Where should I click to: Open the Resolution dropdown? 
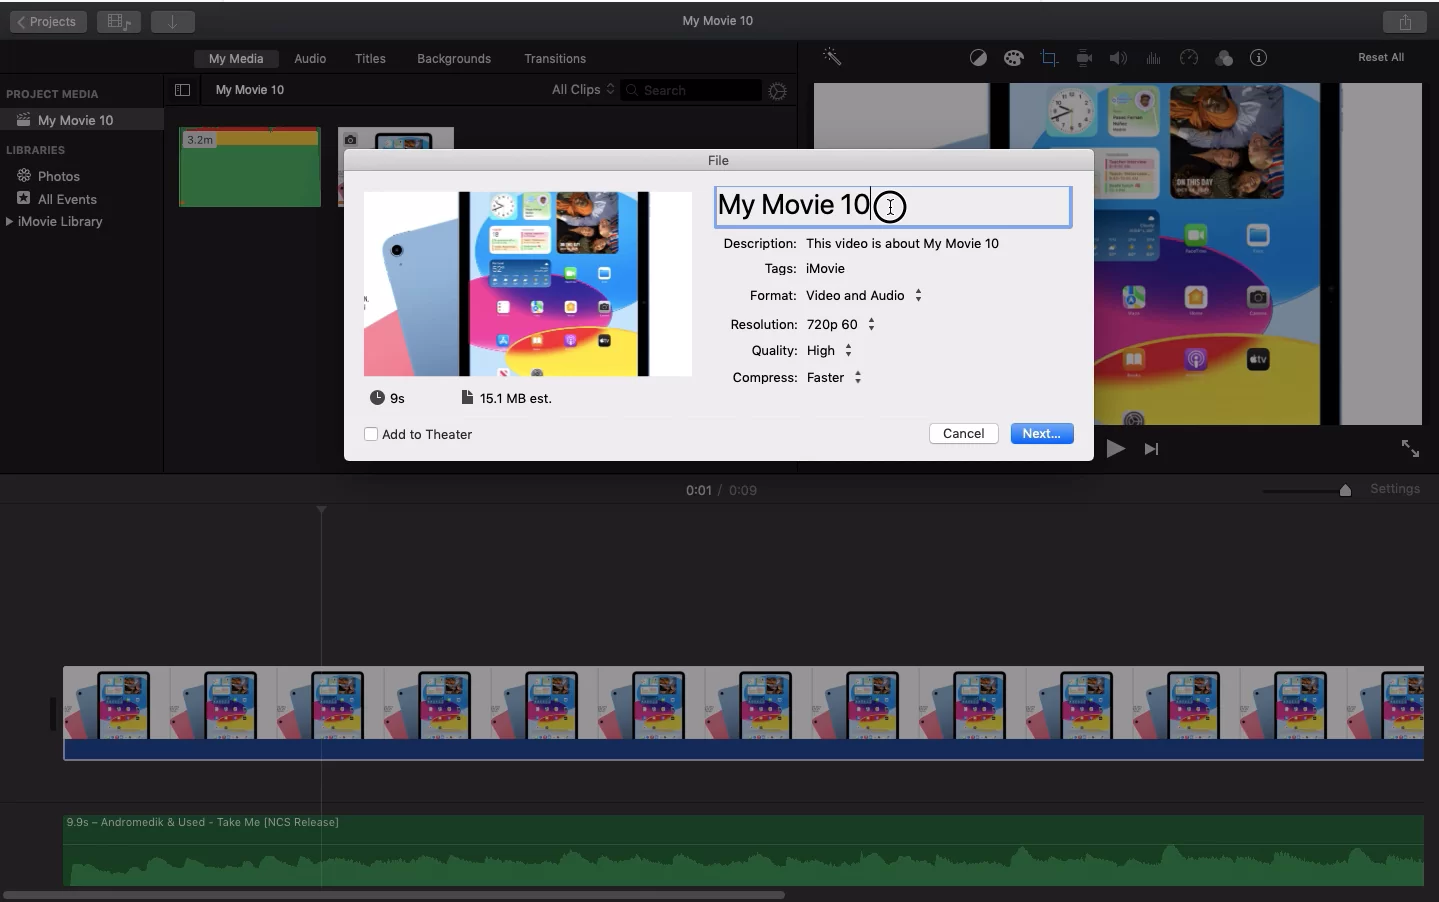click(x=841, y=324)
